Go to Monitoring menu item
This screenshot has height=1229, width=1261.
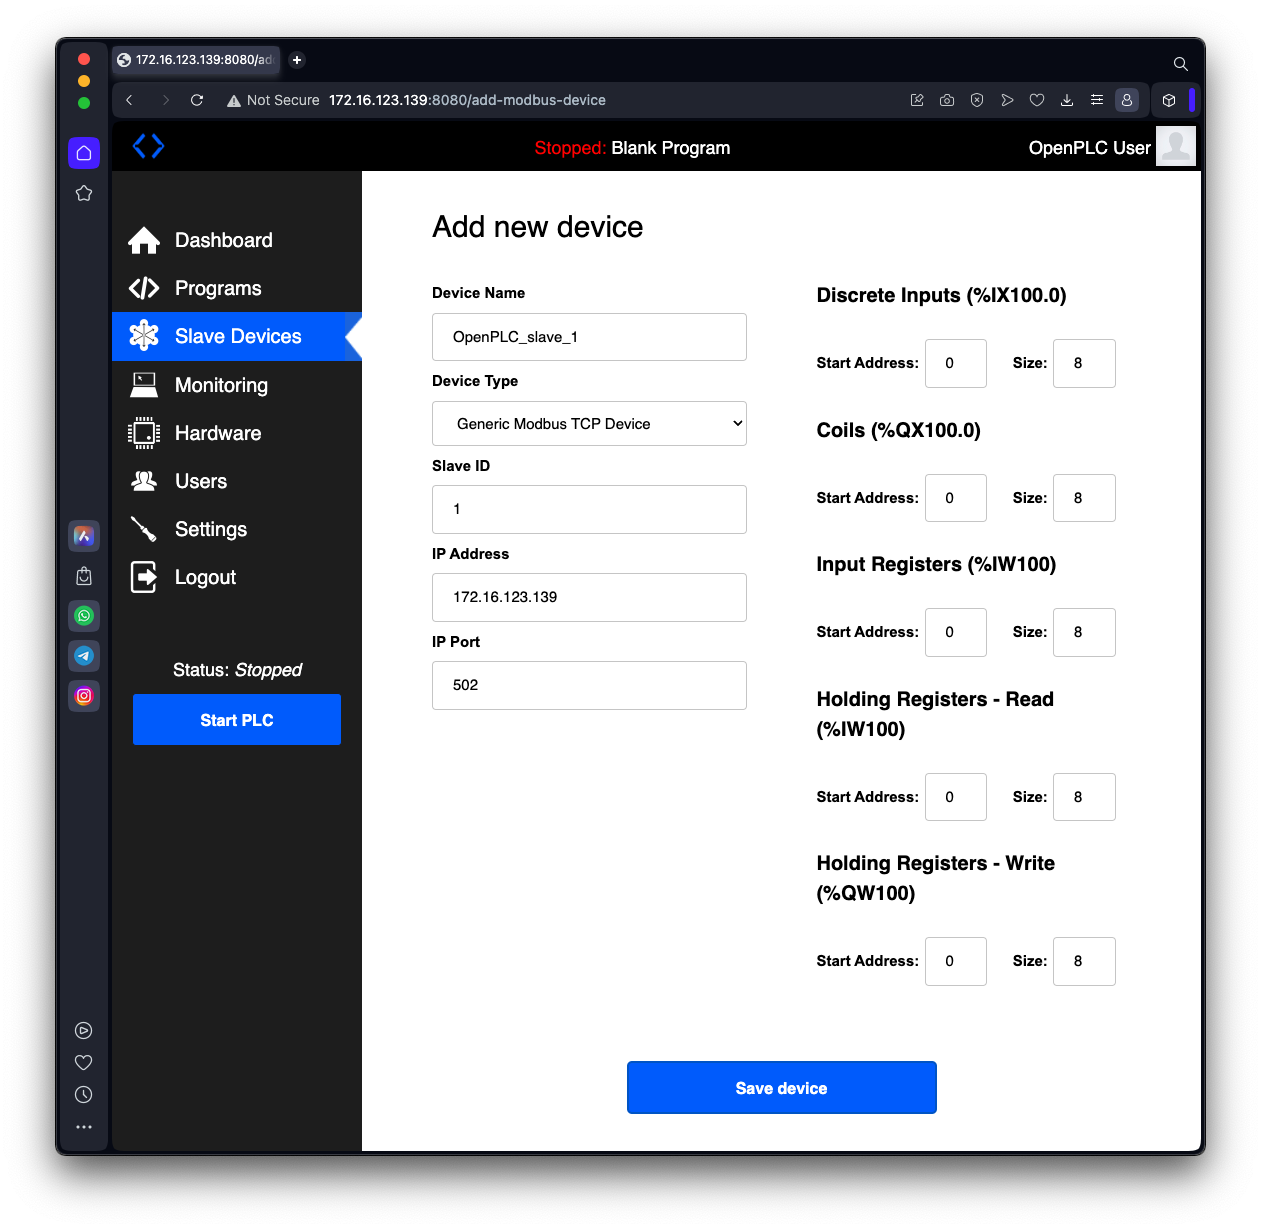(x=221, y=385)
